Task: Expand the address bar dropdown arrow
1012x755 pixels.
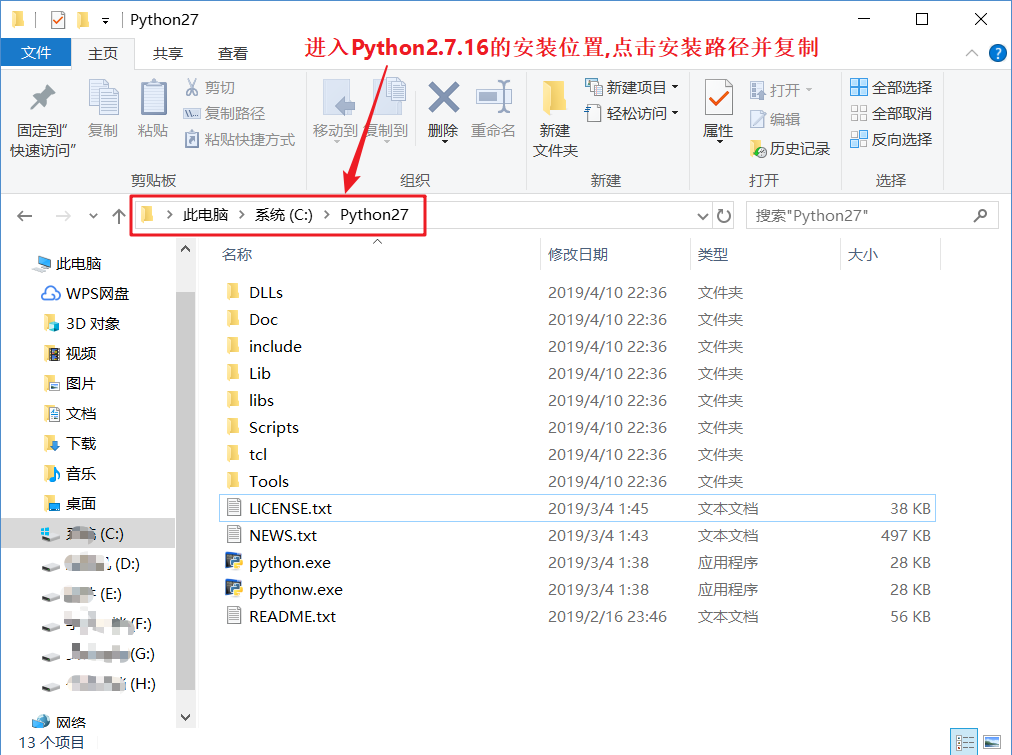Action: click(703, 214)
